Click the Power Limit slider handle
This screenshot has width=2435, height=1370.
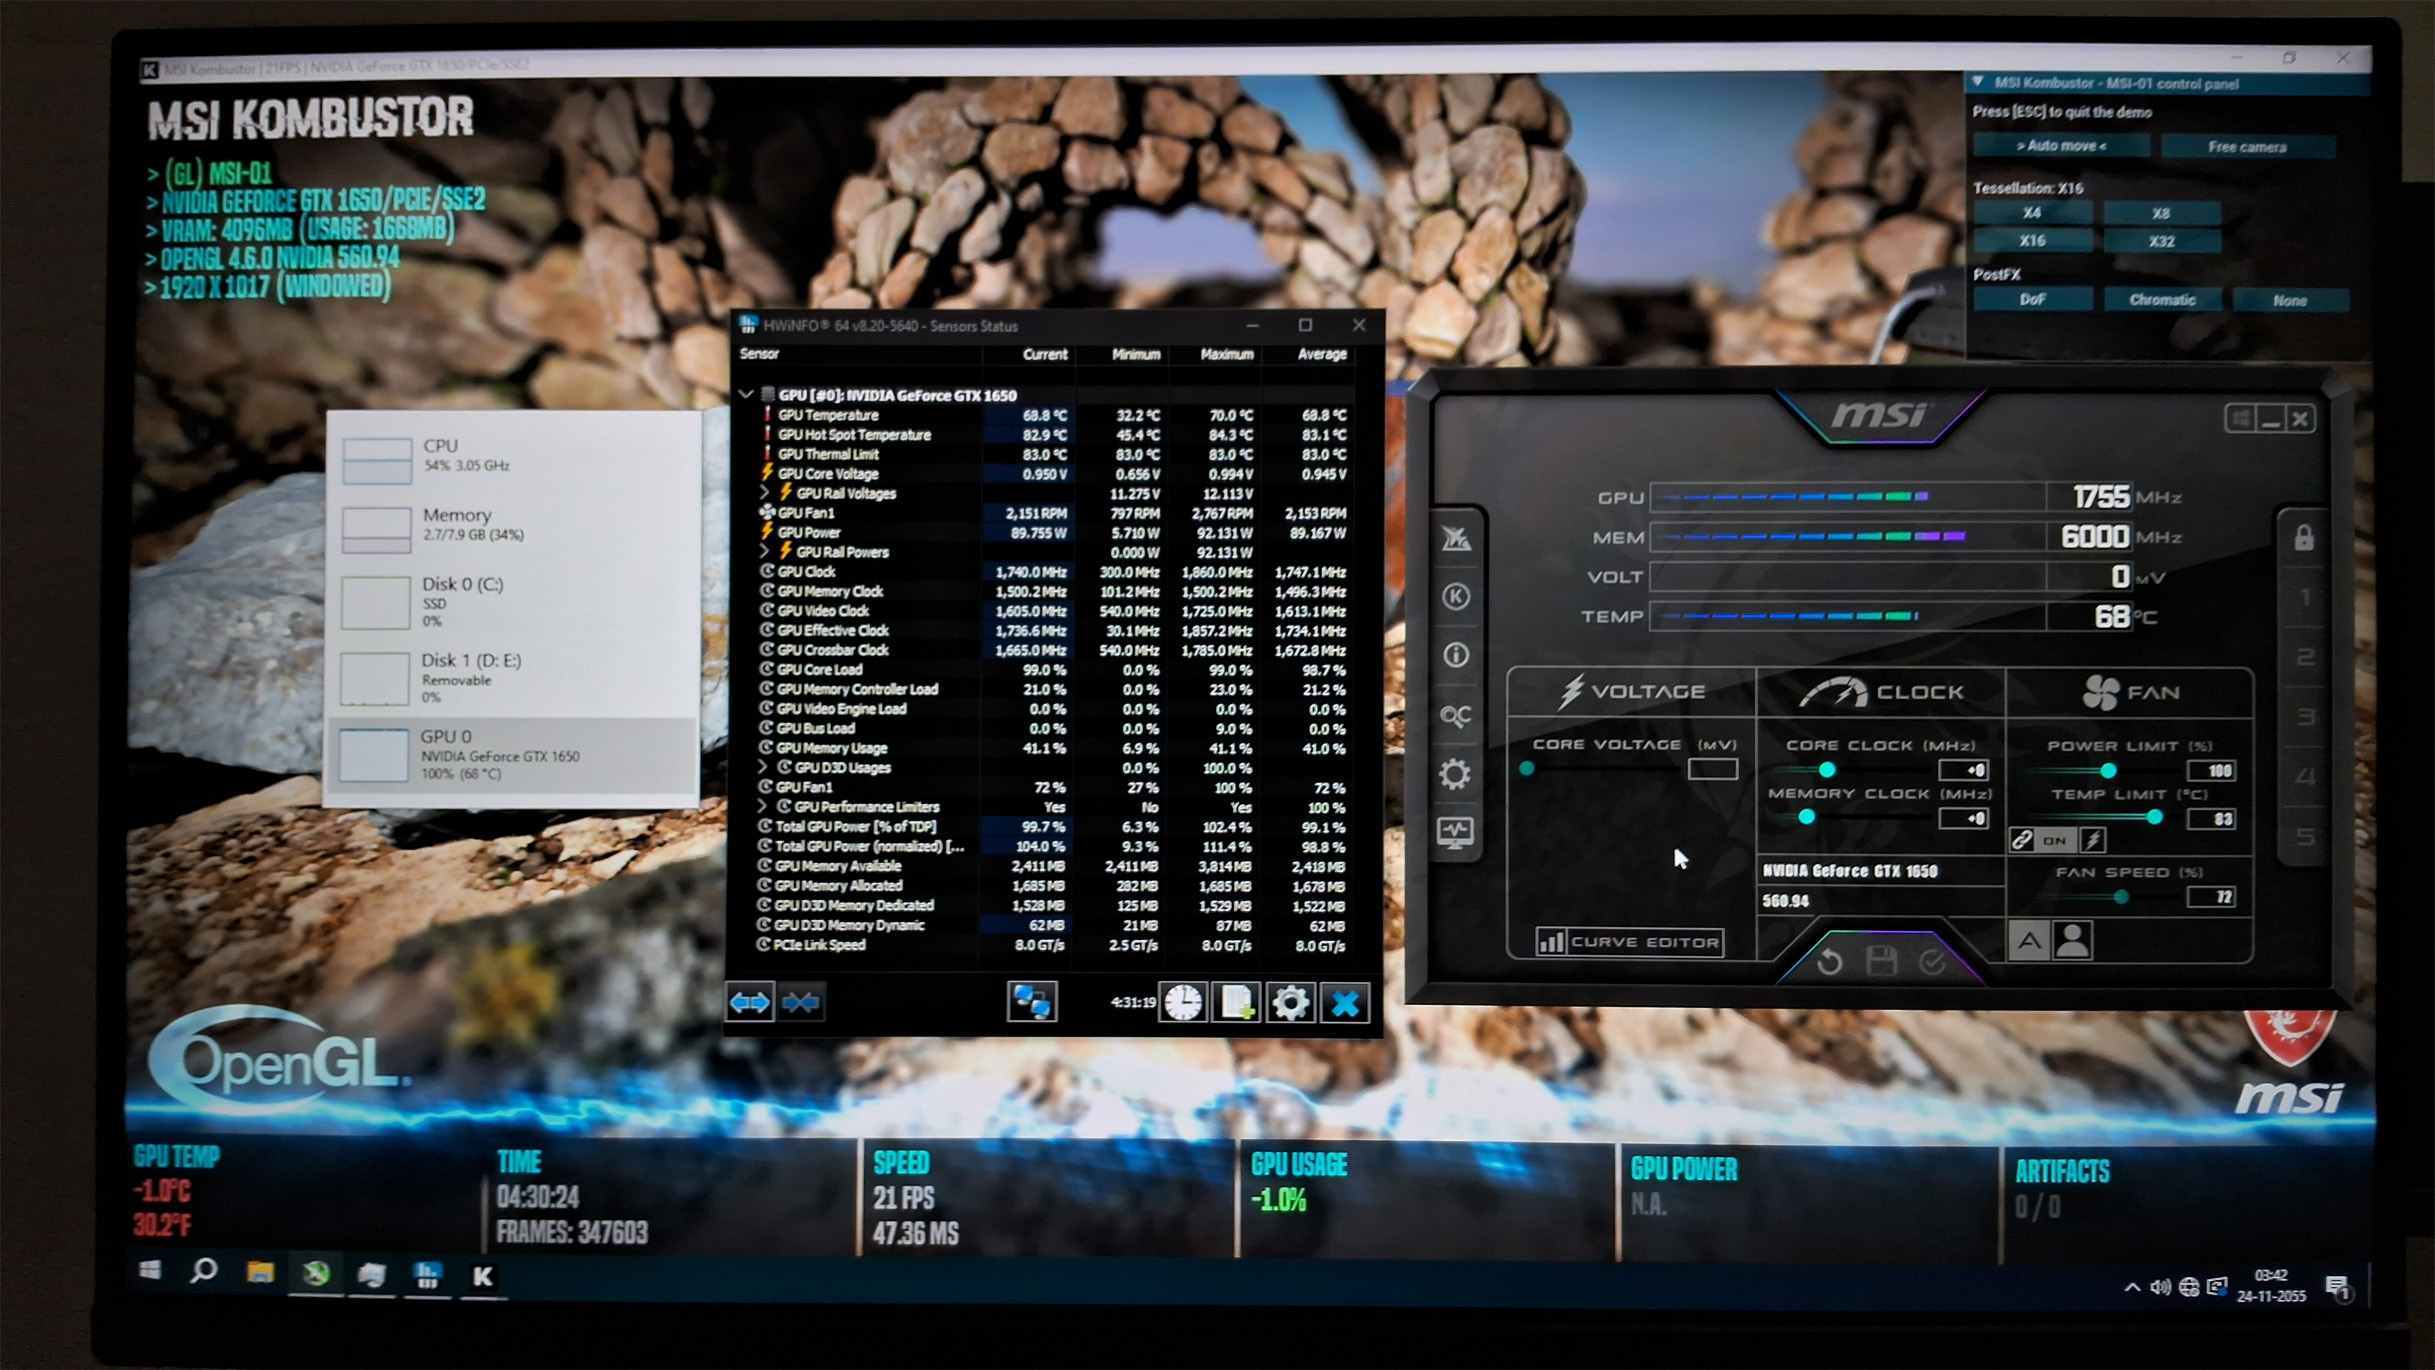click(x=2108, y=771)
